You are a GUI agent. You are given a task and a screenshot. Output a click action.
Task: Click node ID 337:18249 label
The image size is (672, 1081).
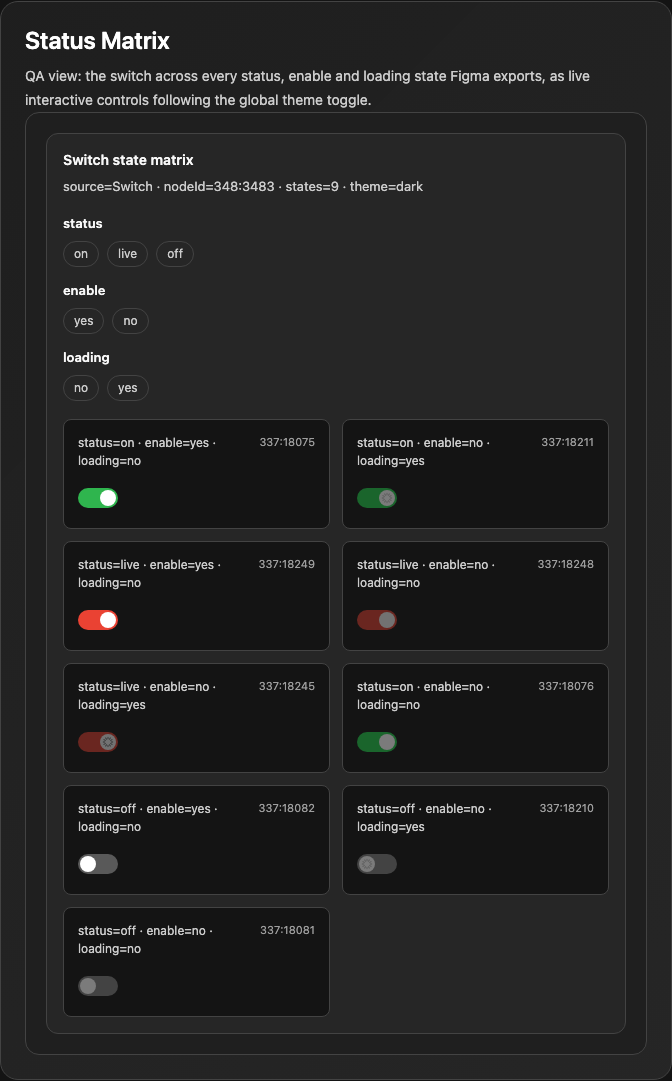point(287,564)
